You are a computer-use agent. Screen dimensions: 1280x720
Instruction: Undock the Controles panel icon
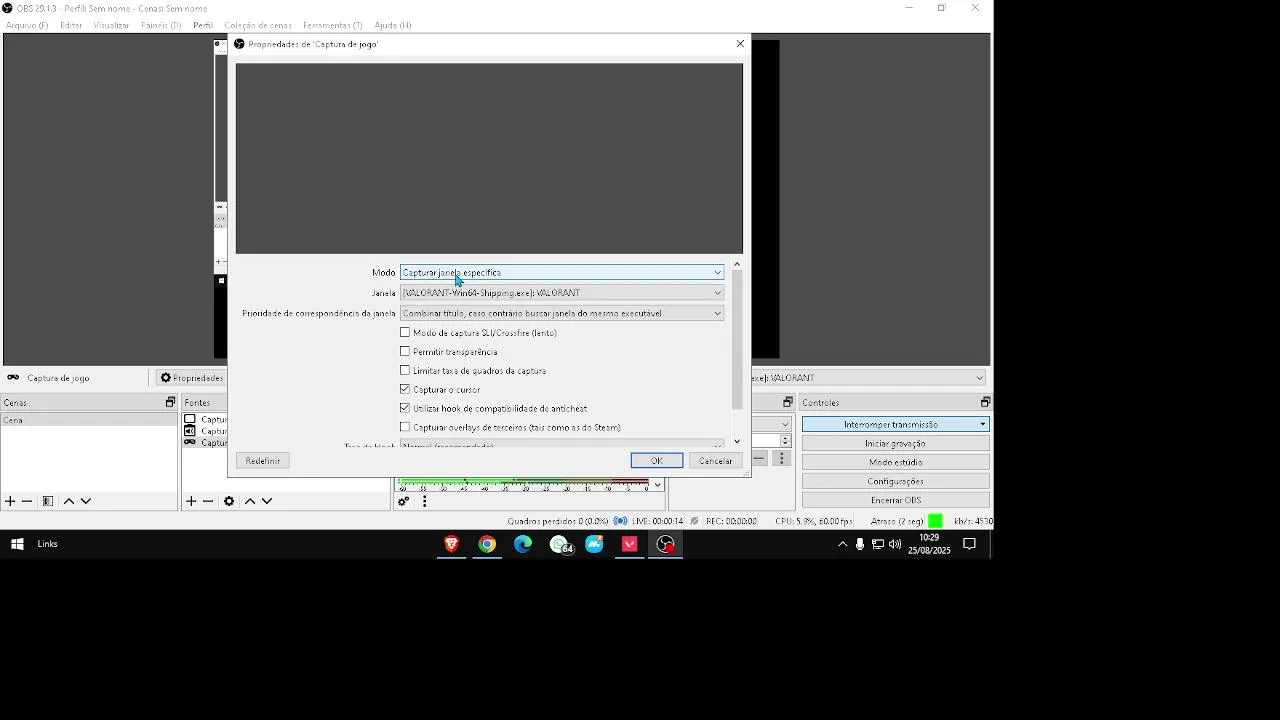coord(985,402)
